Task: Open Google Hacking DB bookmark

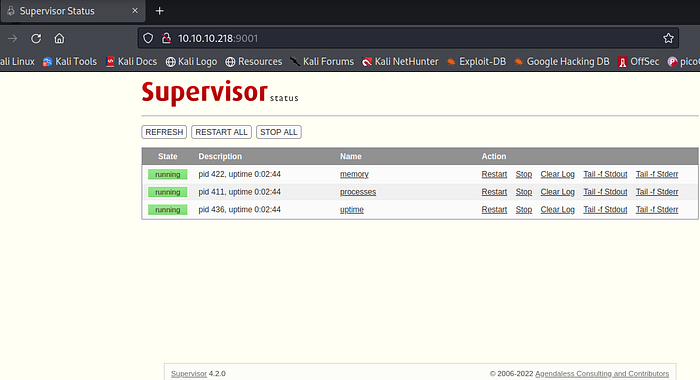Action: point(562,62)
